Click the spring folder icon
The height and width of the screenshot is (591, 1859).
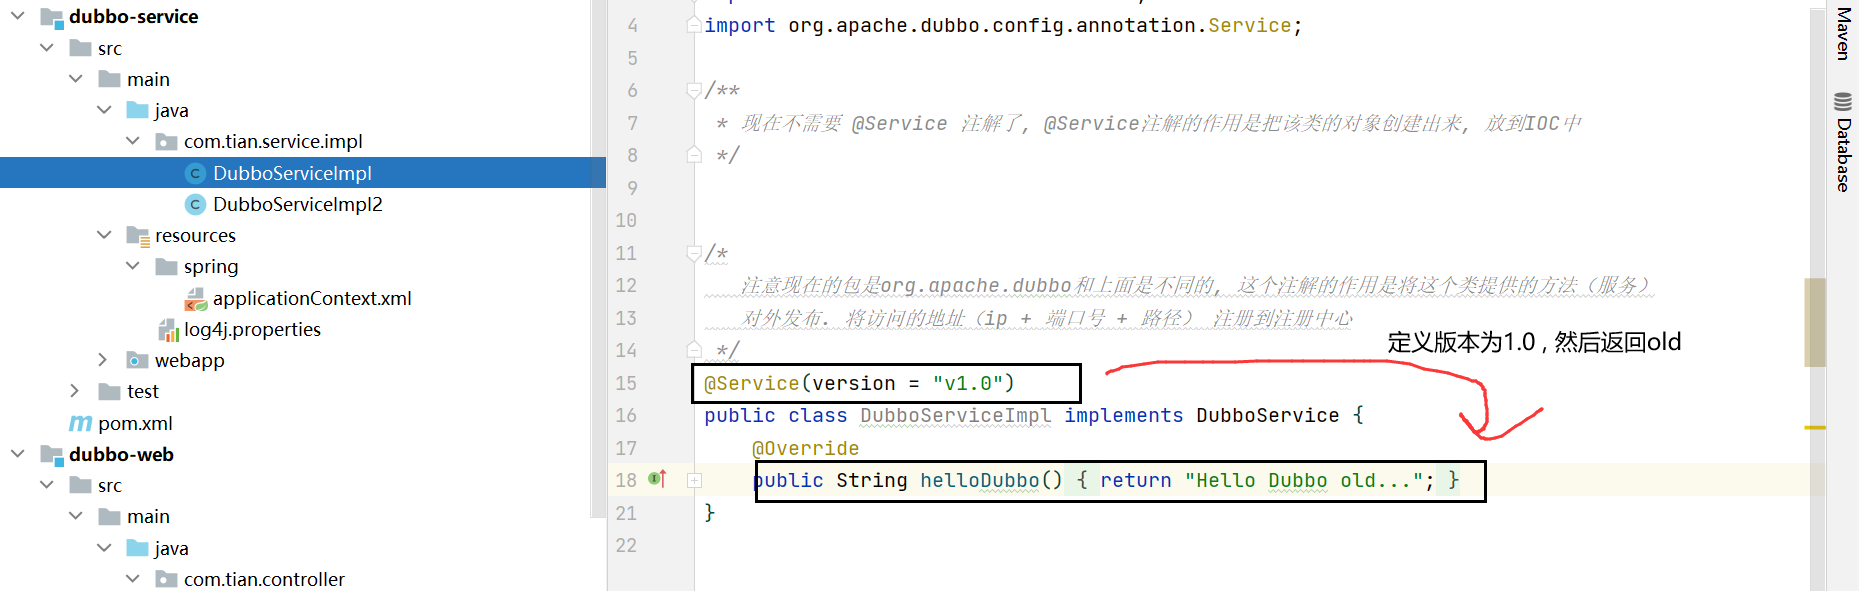click(167, 266)
